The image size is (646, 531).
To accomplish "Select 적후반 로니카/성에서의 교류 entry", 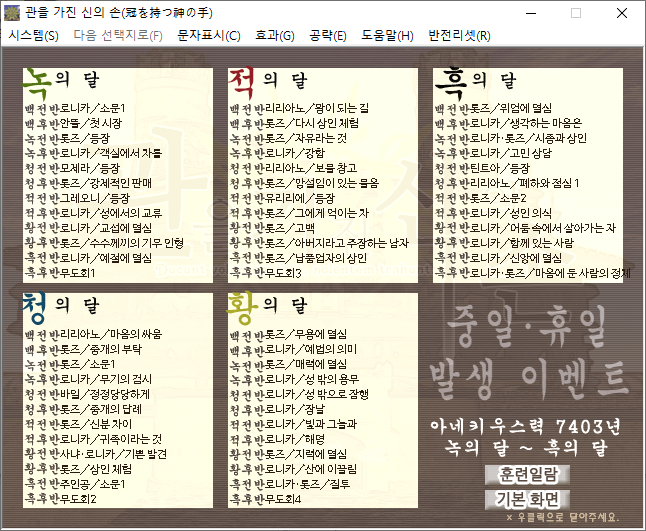I will click(x=93, y=213).
